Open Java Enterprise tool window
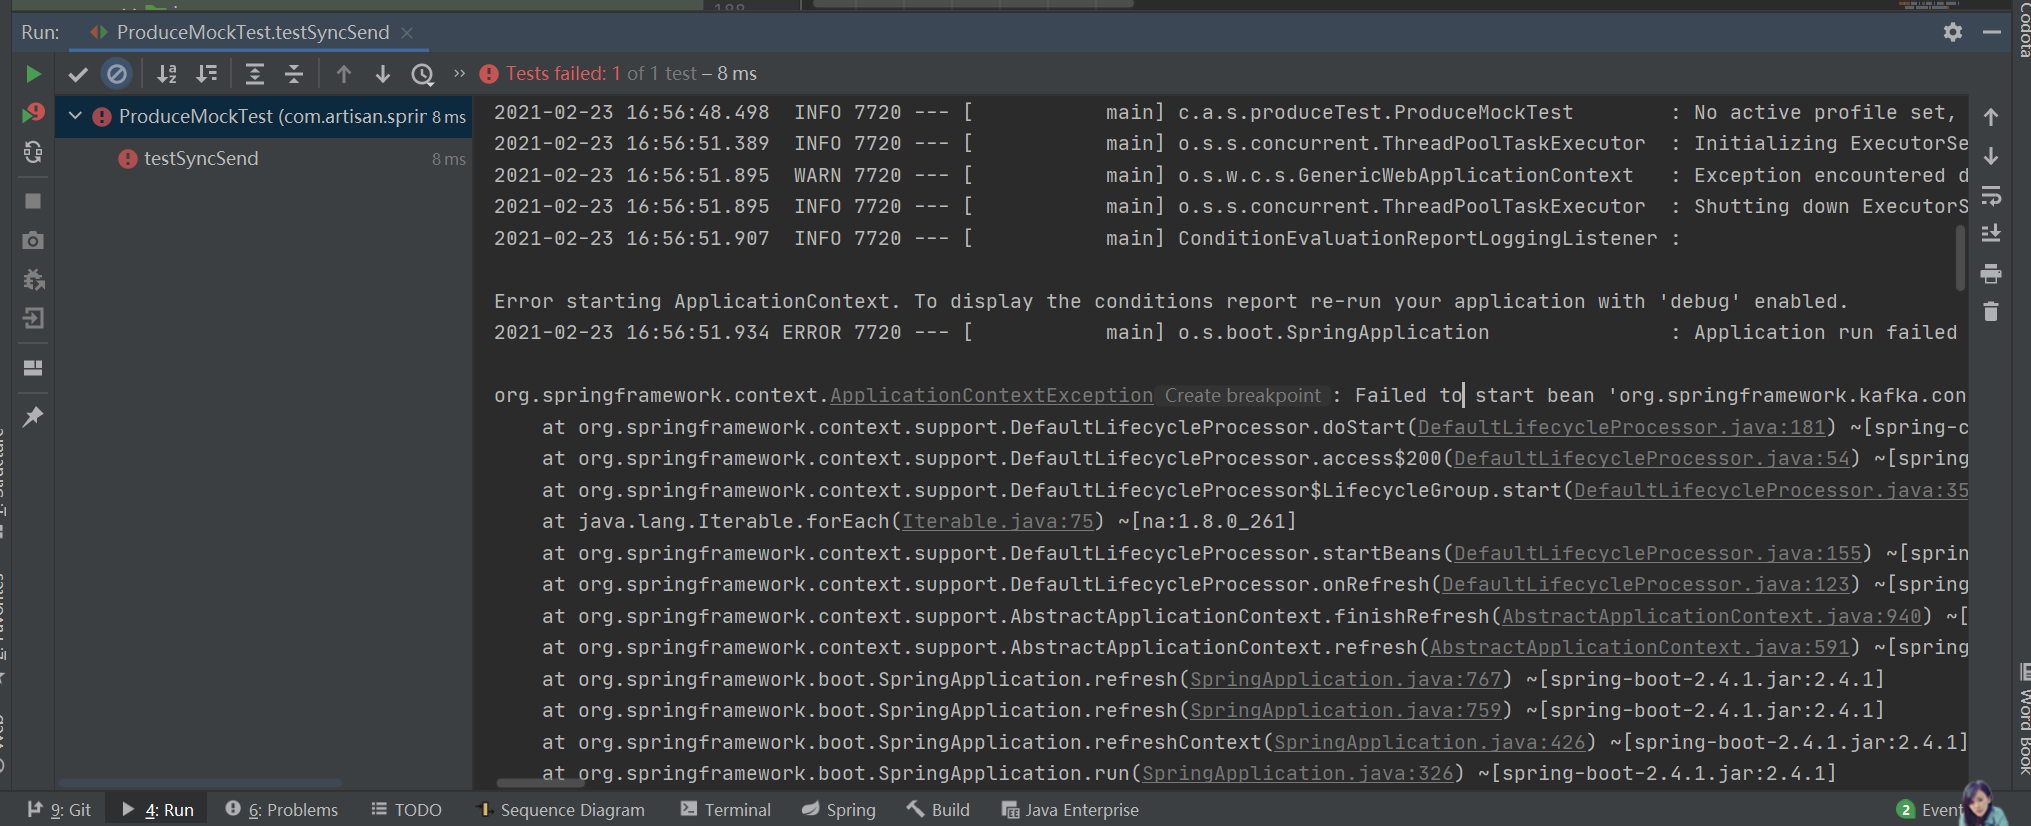 tap(1070, 809)
